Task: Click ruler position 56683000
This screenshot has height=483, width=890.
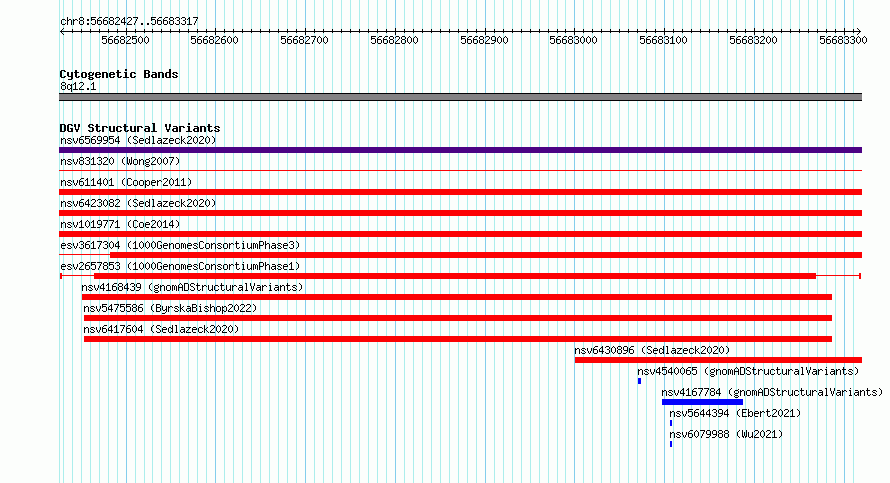Action: (x=573, y=40)
